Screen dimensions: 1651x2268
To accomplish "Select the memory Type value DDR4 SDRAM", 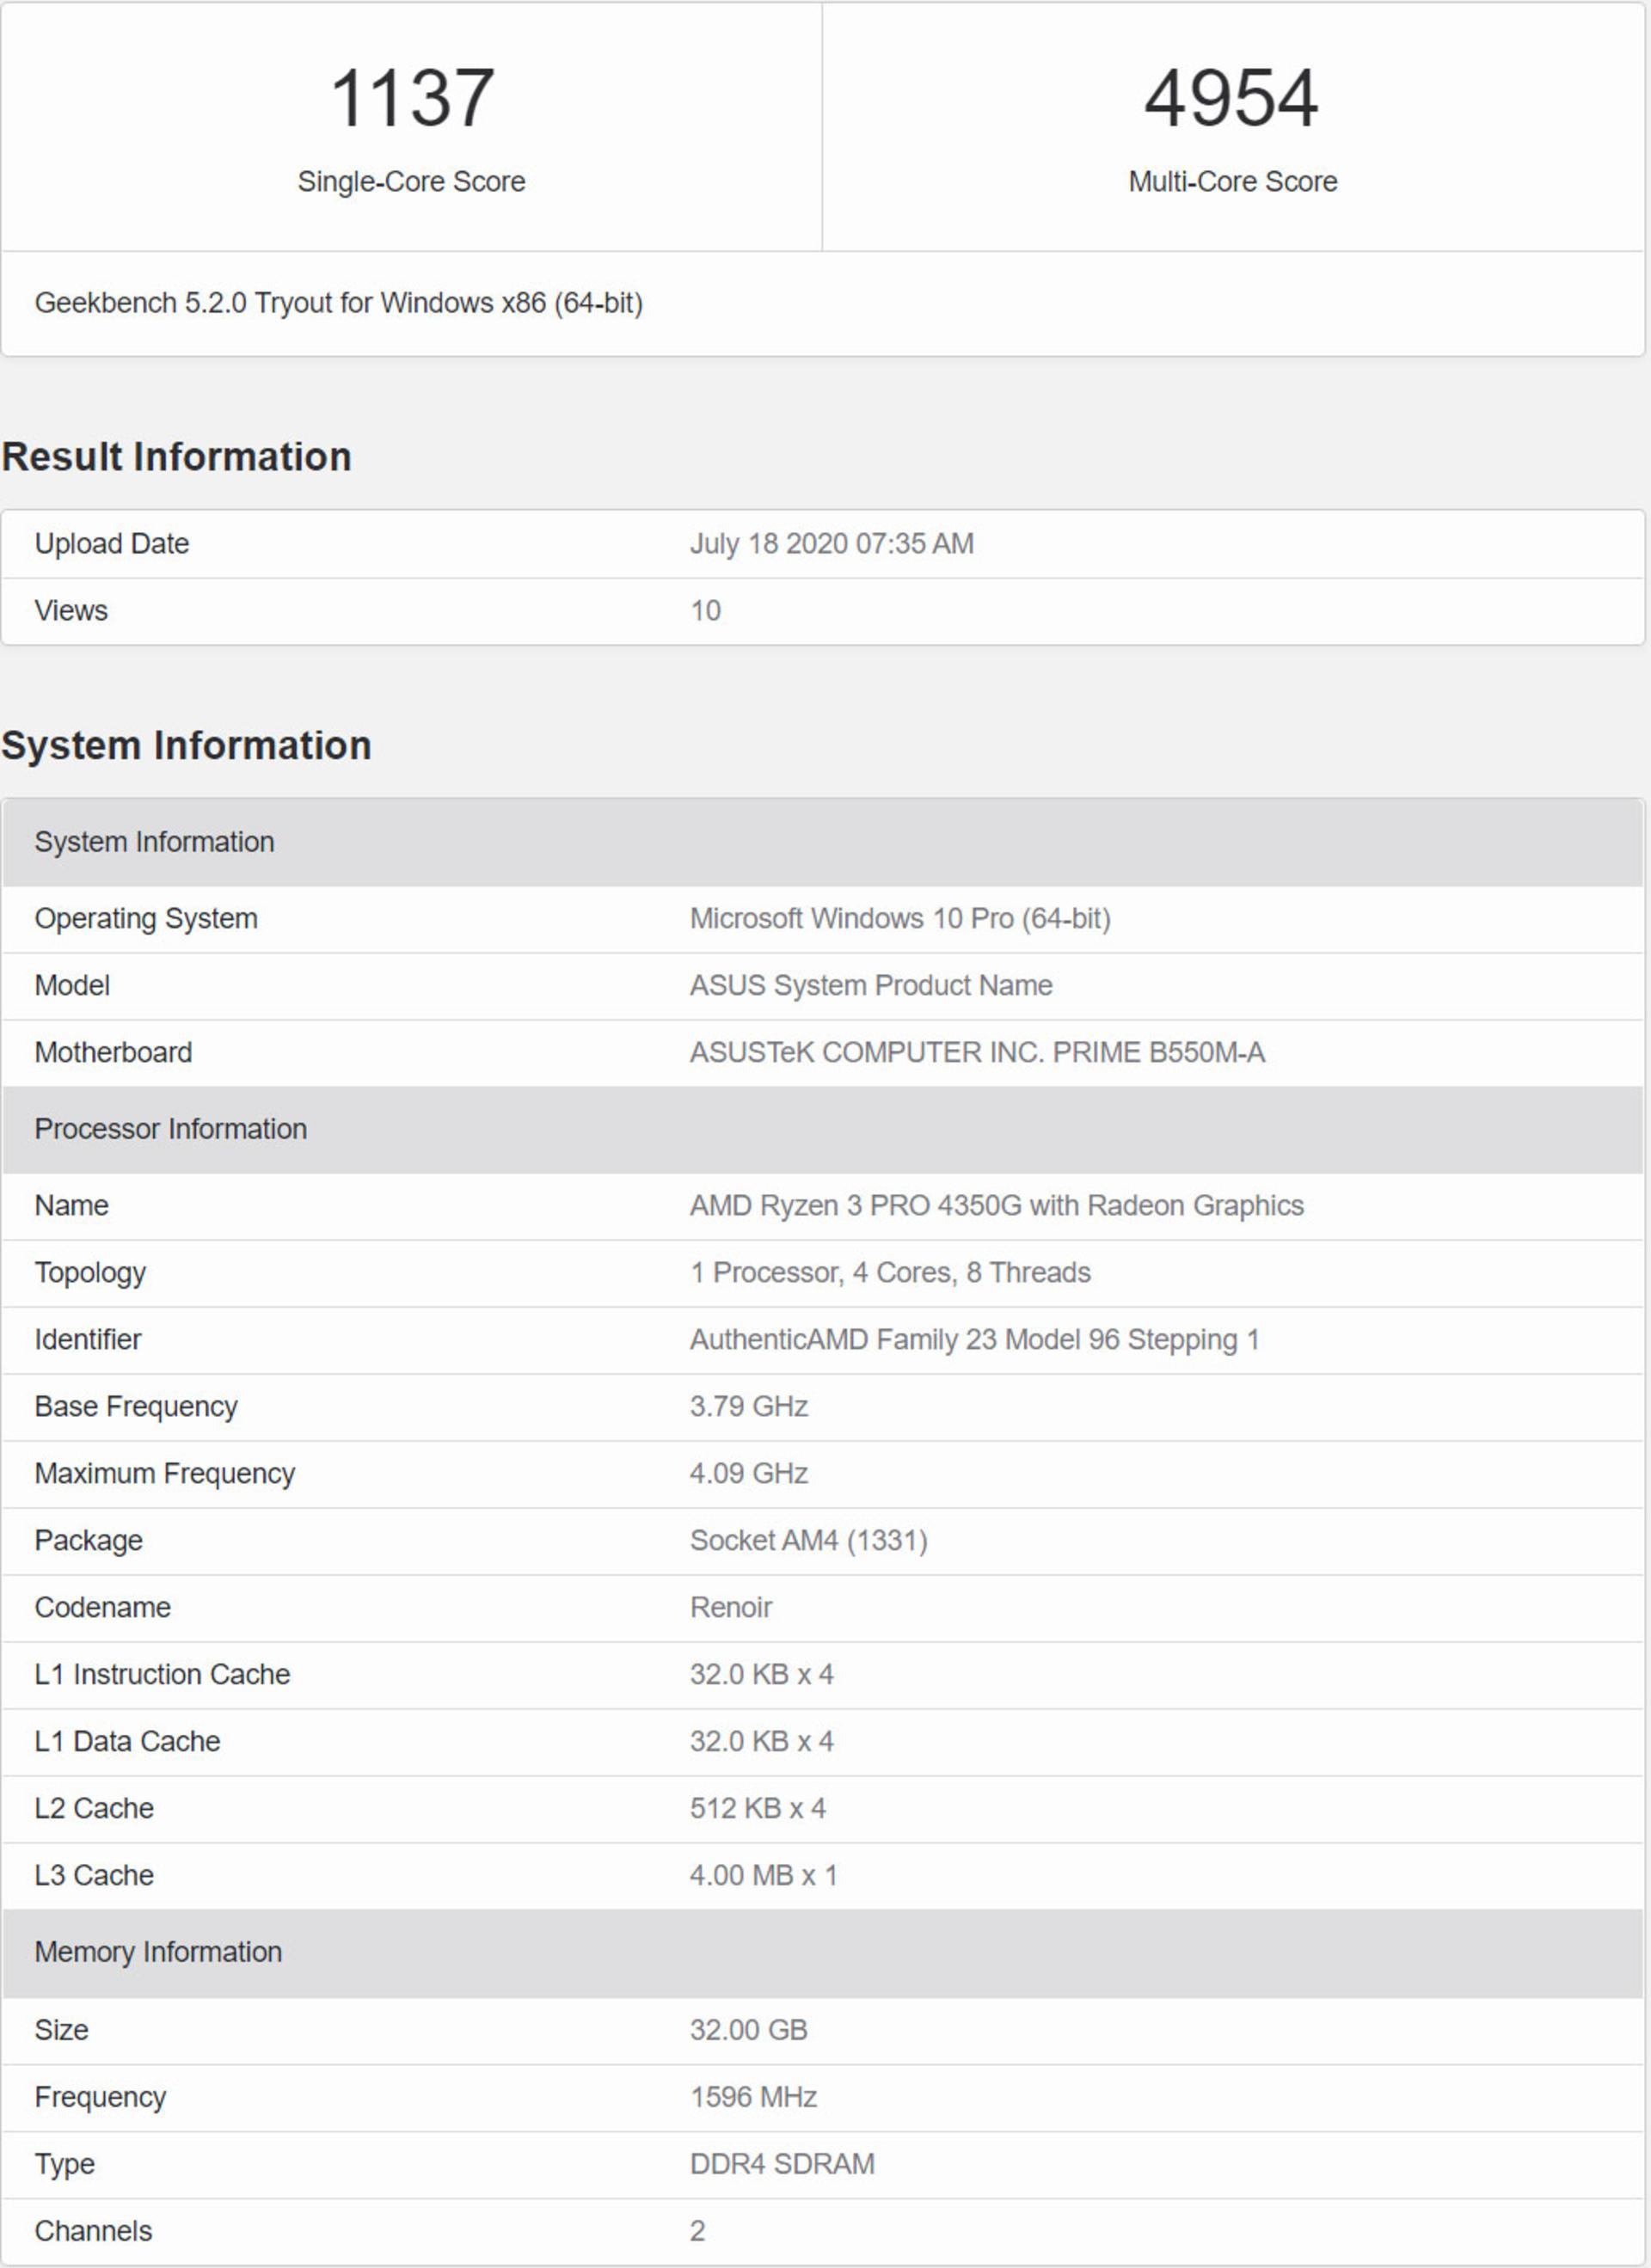I will (782, 2164).
